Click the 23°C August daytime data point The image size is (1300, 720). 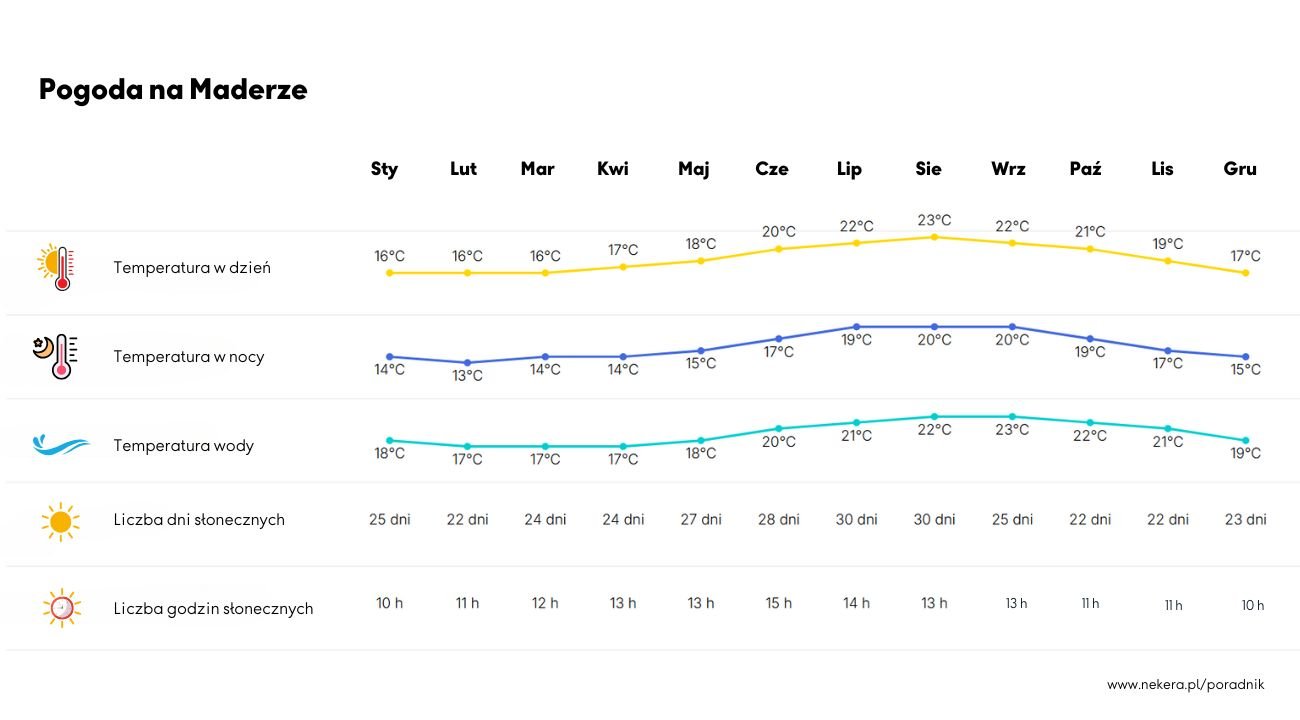[934, 237]
